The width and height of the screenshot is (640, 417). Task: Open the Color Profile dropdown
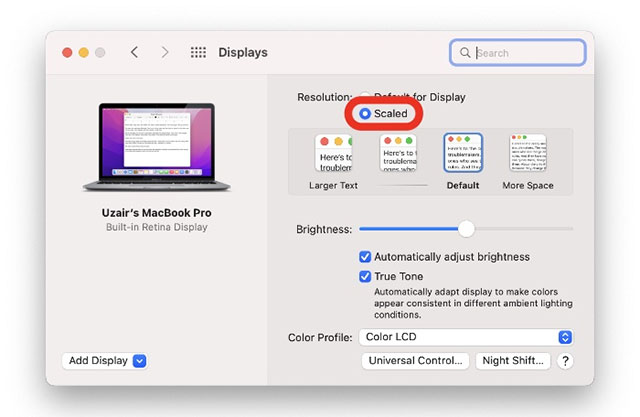[467, 338]
